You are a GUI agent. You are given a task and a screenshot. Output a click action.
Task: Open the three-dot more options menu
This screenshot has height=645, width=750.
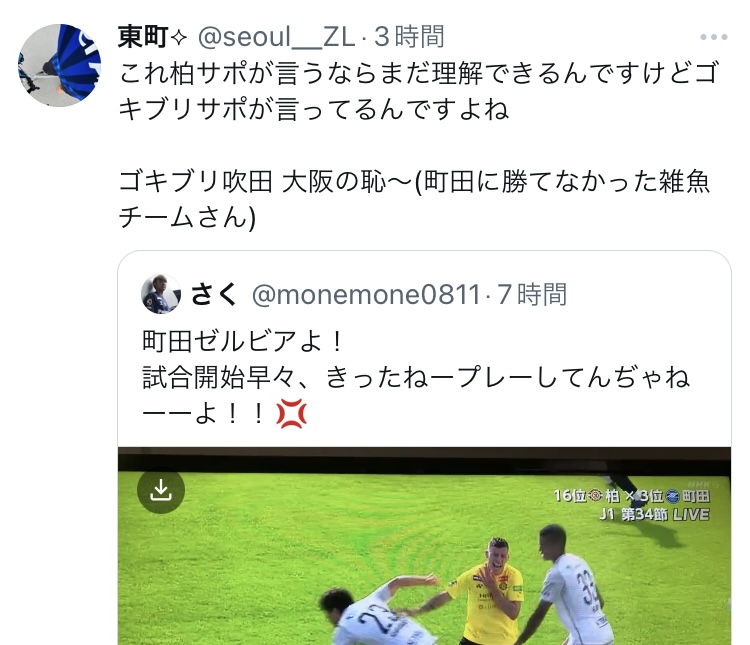[x=714, y=37]
